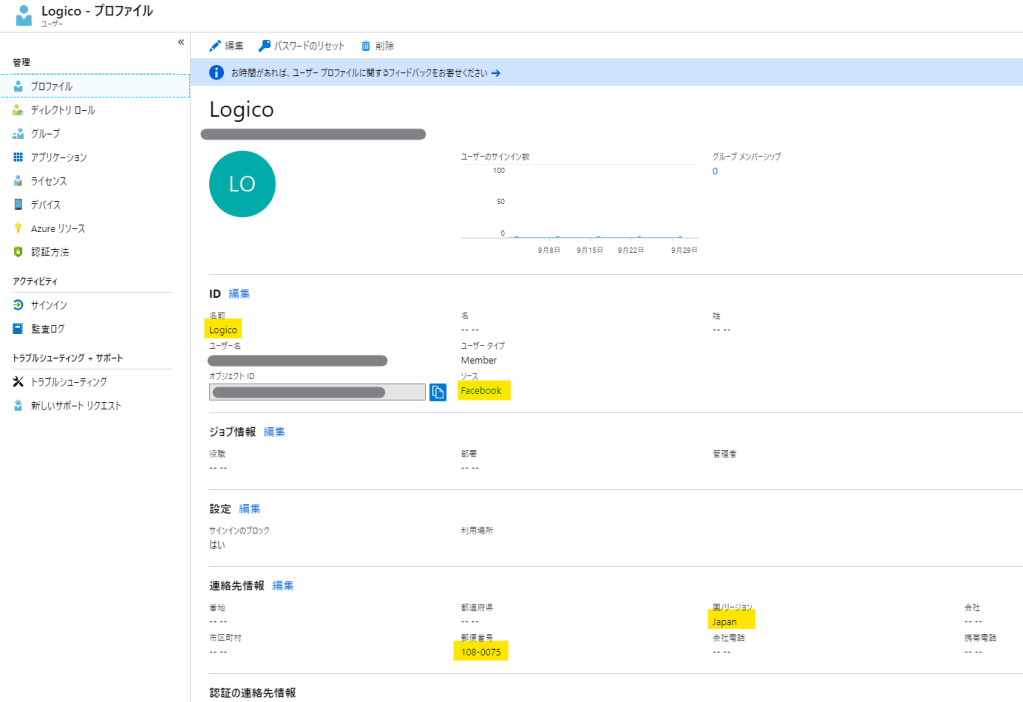This screenshot has height=702, width=1023.
Task: Click the trash delete icon
Action: pos(366,46)
